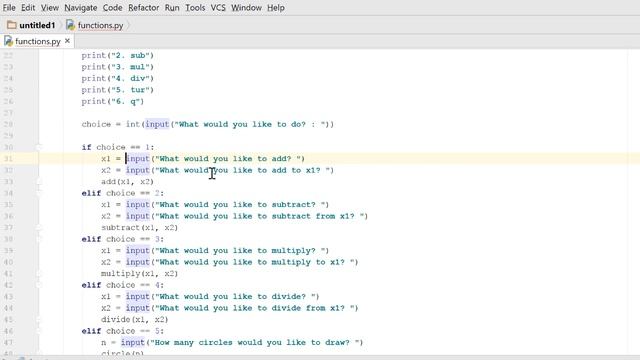Click the subtract(x1, x2) call
The height and width of the screenshot is (360, 640).
click(140, 228)
